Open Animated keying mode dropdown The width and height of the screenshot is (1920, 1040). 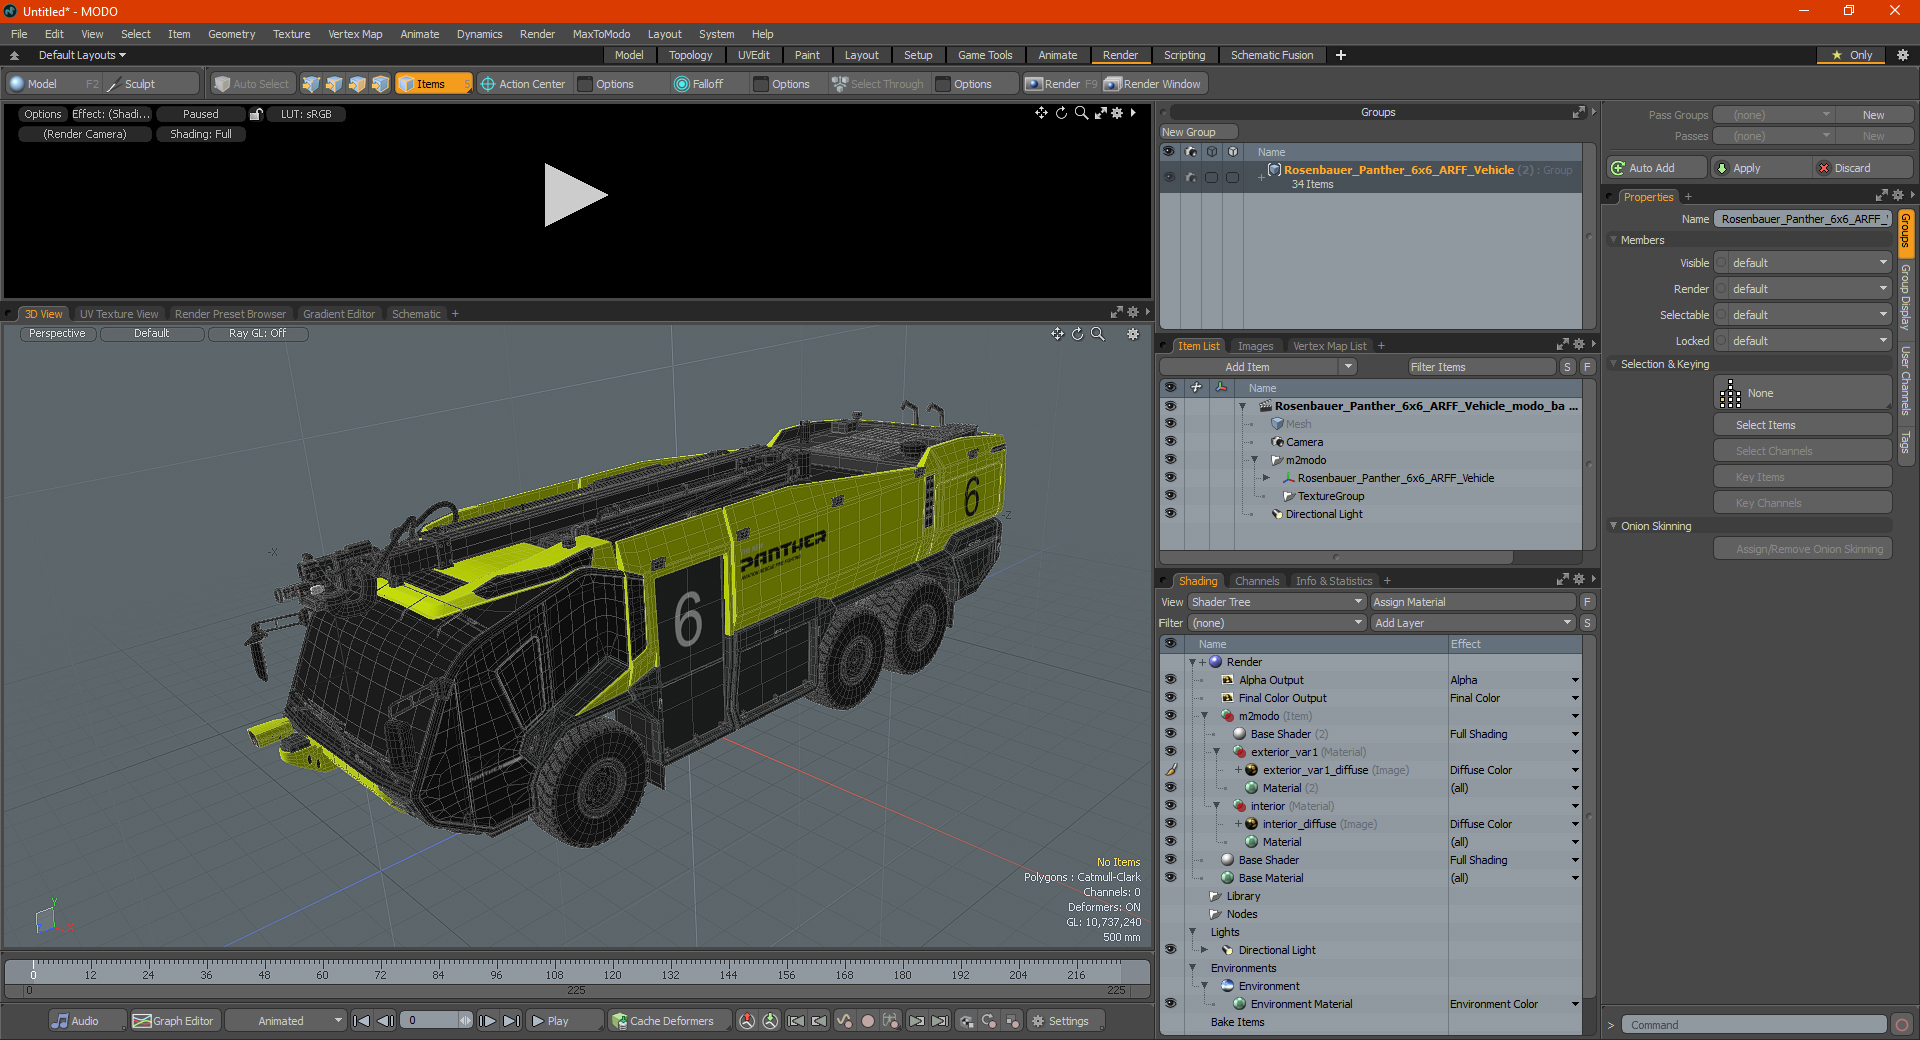(x=286, y=1021)
